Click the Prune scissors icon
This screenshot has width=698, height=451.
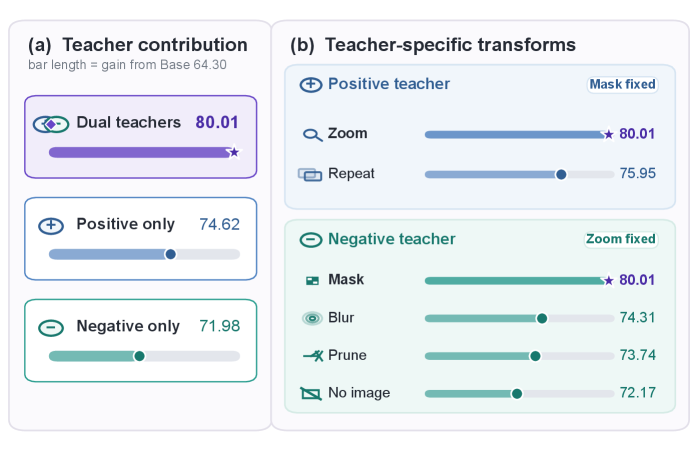click(313, 356)
